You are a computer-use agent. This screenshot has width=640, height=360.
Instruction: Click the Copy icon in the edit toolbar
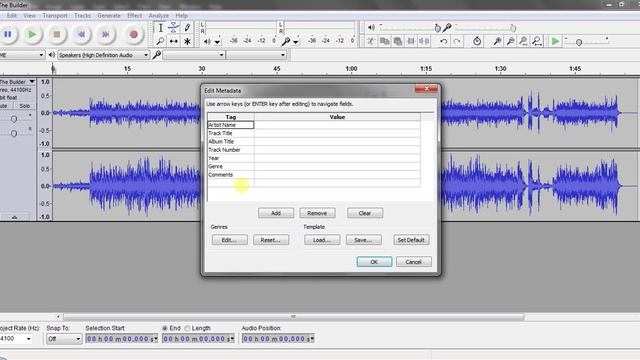[384, 41]
